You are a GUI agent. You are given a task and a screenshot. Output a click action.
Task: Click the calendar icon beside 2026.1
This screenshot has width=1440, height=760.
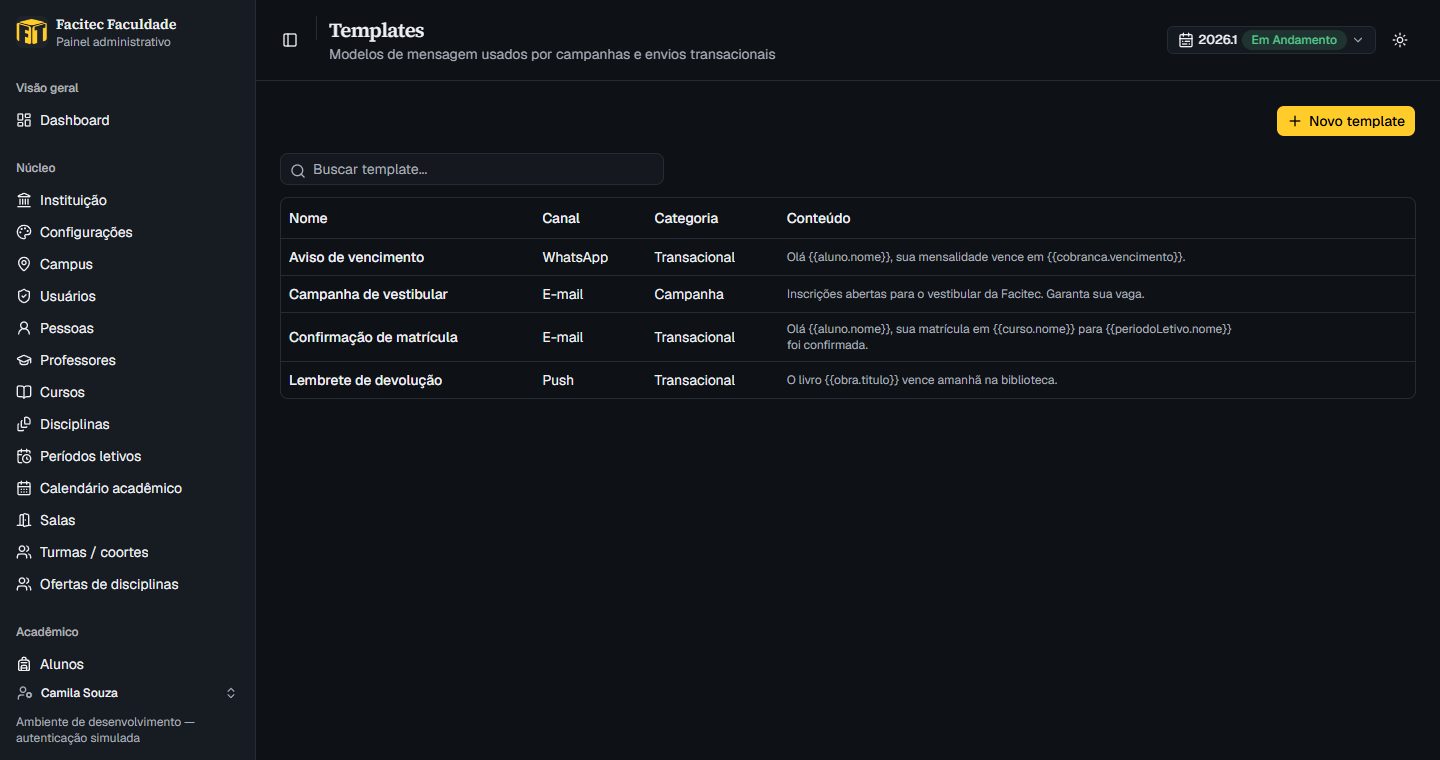(1186, 40)
